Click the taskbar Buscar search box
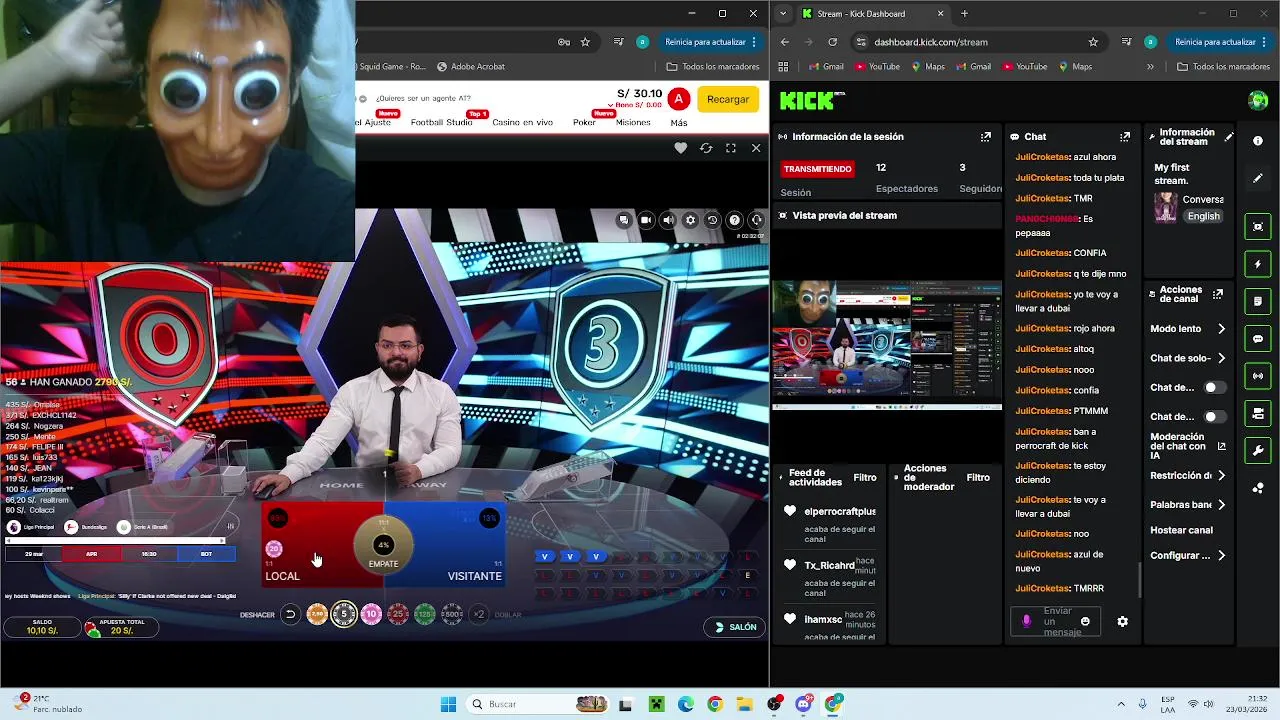Viewport: 1280px width, 720px height. 540,704
